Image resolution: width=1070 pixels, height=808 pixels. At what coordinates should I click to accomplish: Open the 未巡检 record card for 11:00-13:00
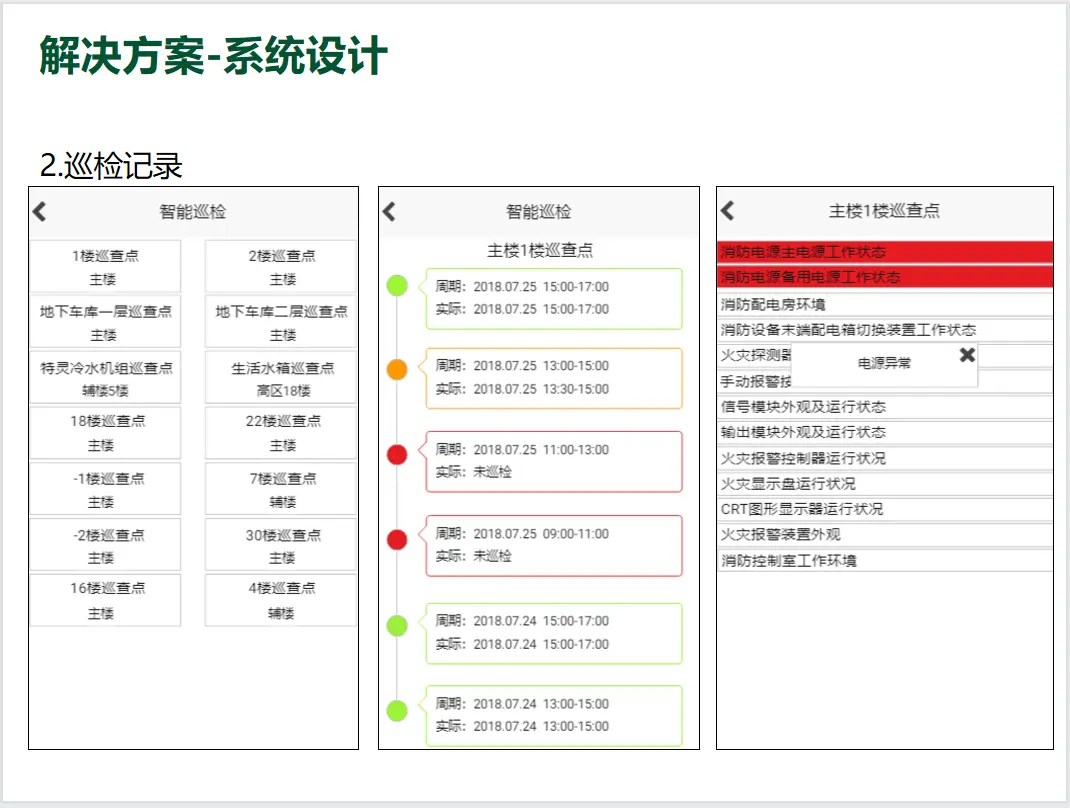click(x=554, y=461)
